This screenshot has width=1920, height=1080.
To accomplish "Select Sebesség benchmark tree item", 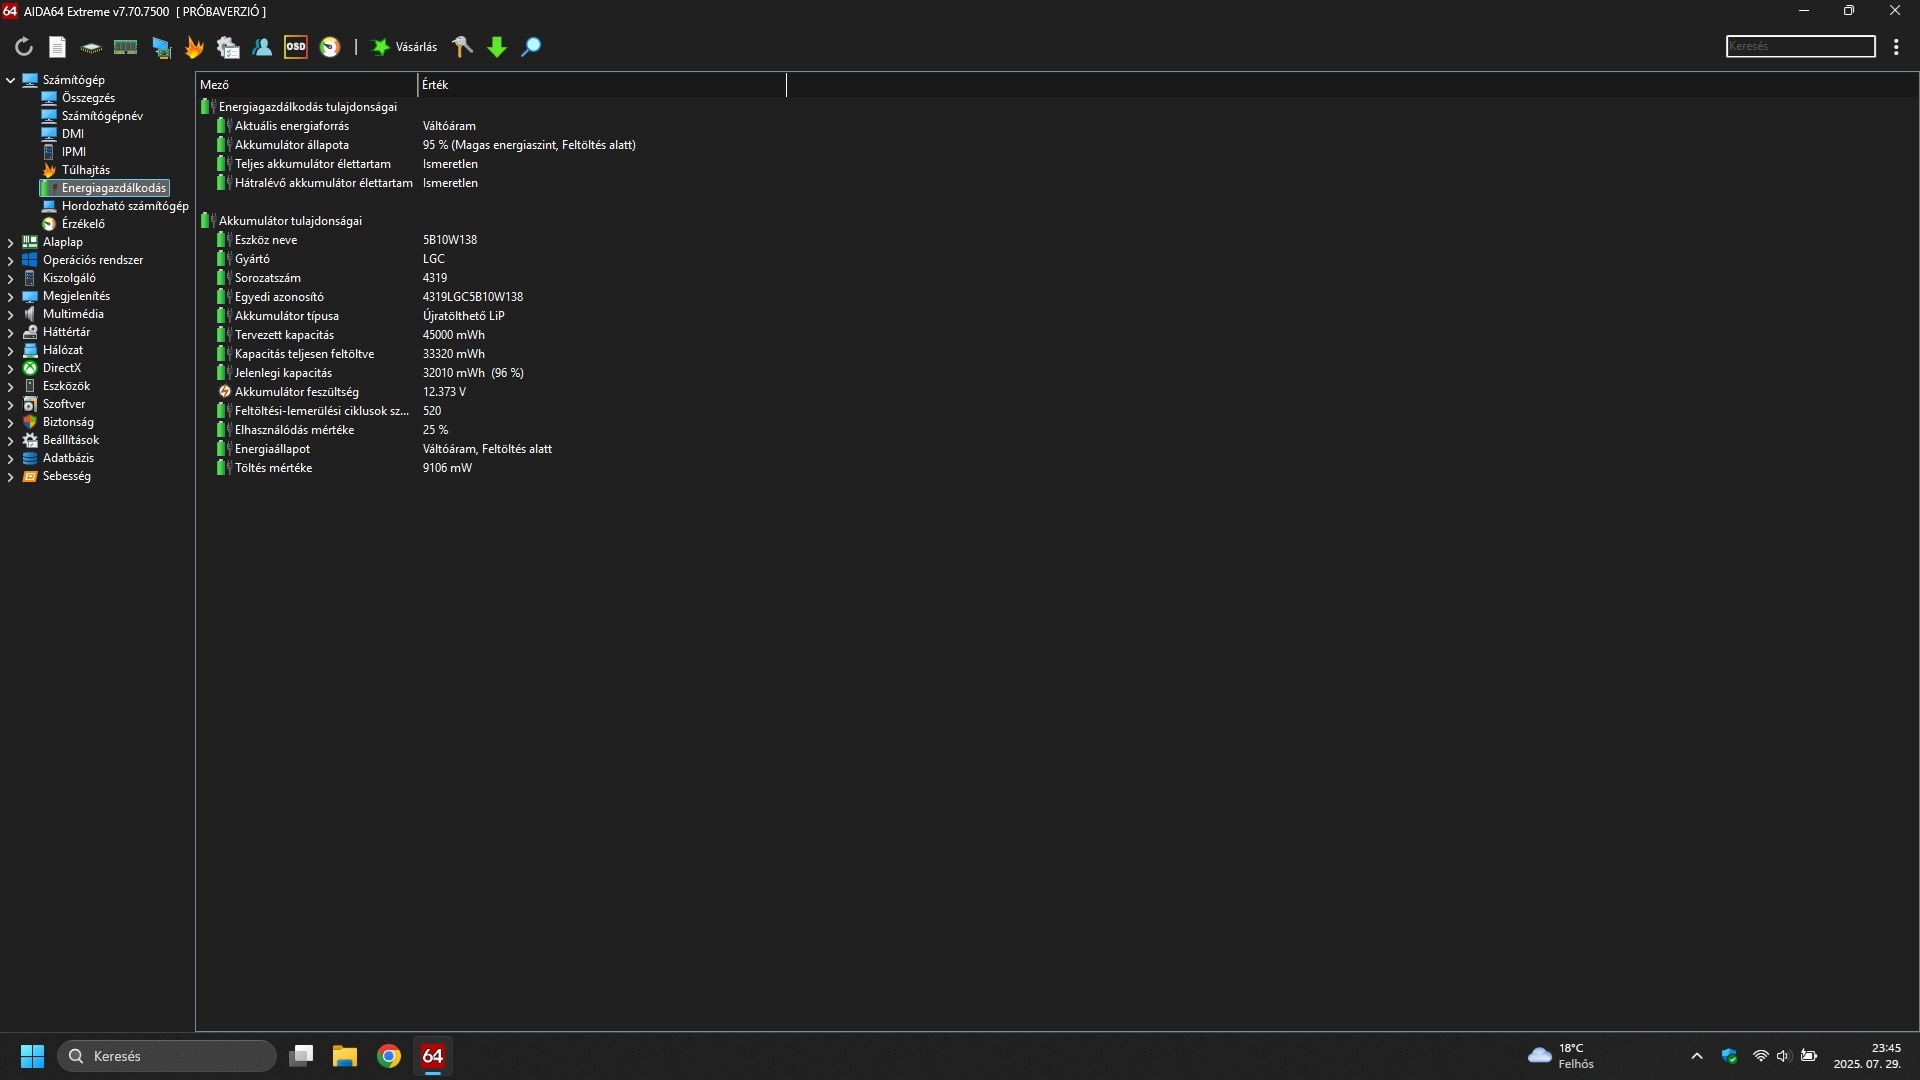I will click(66, 476).
